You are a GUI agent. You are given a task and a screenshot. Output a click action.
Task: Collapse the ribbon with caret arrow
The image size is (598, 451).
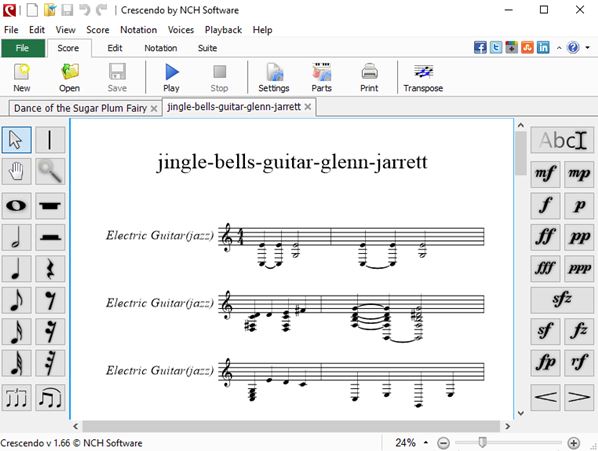pos(559,48)
